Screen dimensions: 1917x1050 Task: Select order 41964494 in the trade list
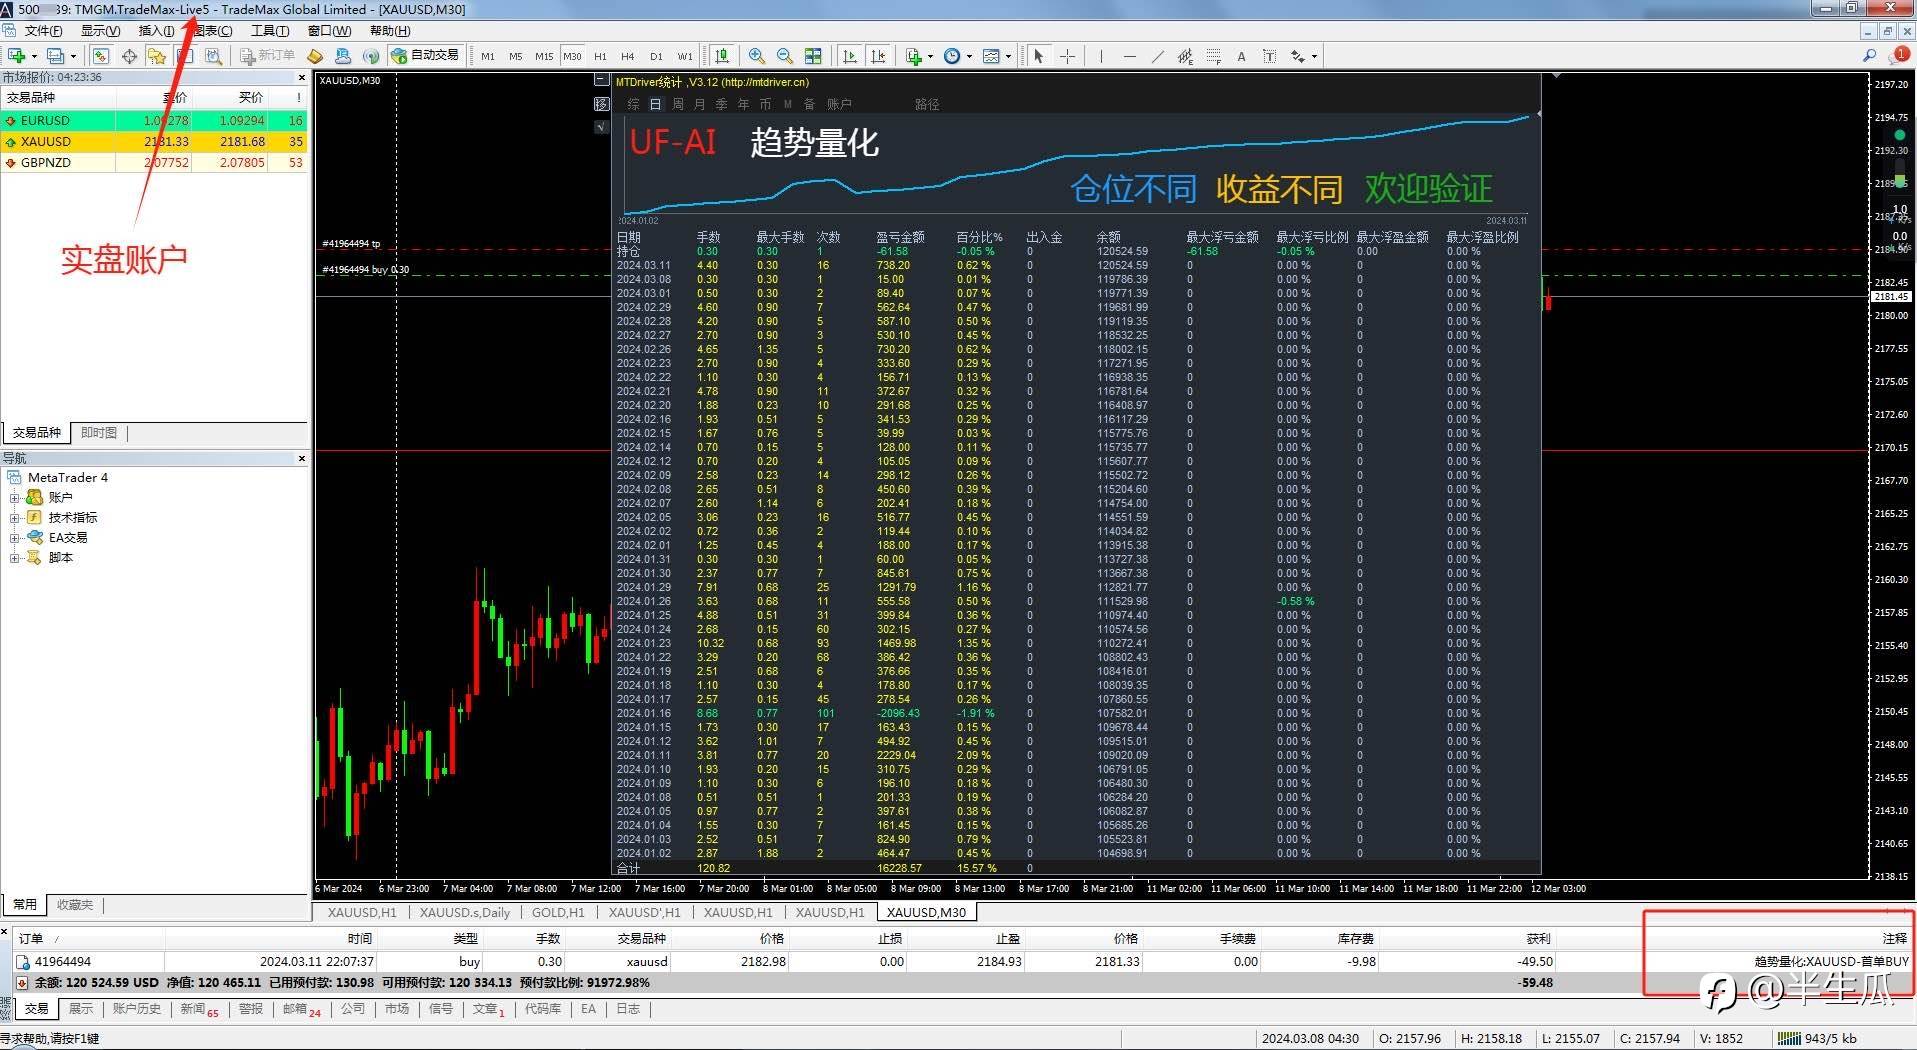click(x=960, y=961)
